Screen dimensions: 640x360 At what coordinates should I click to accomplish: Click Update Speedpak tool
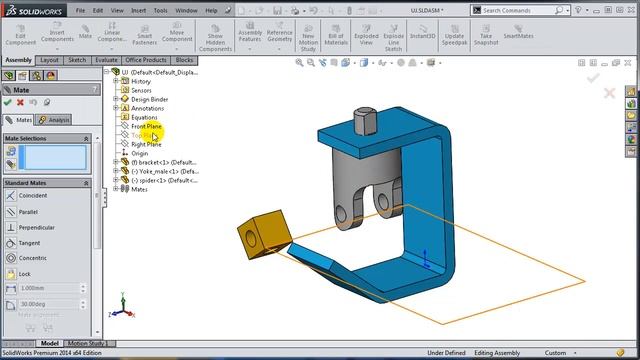(x=454, y=35)
